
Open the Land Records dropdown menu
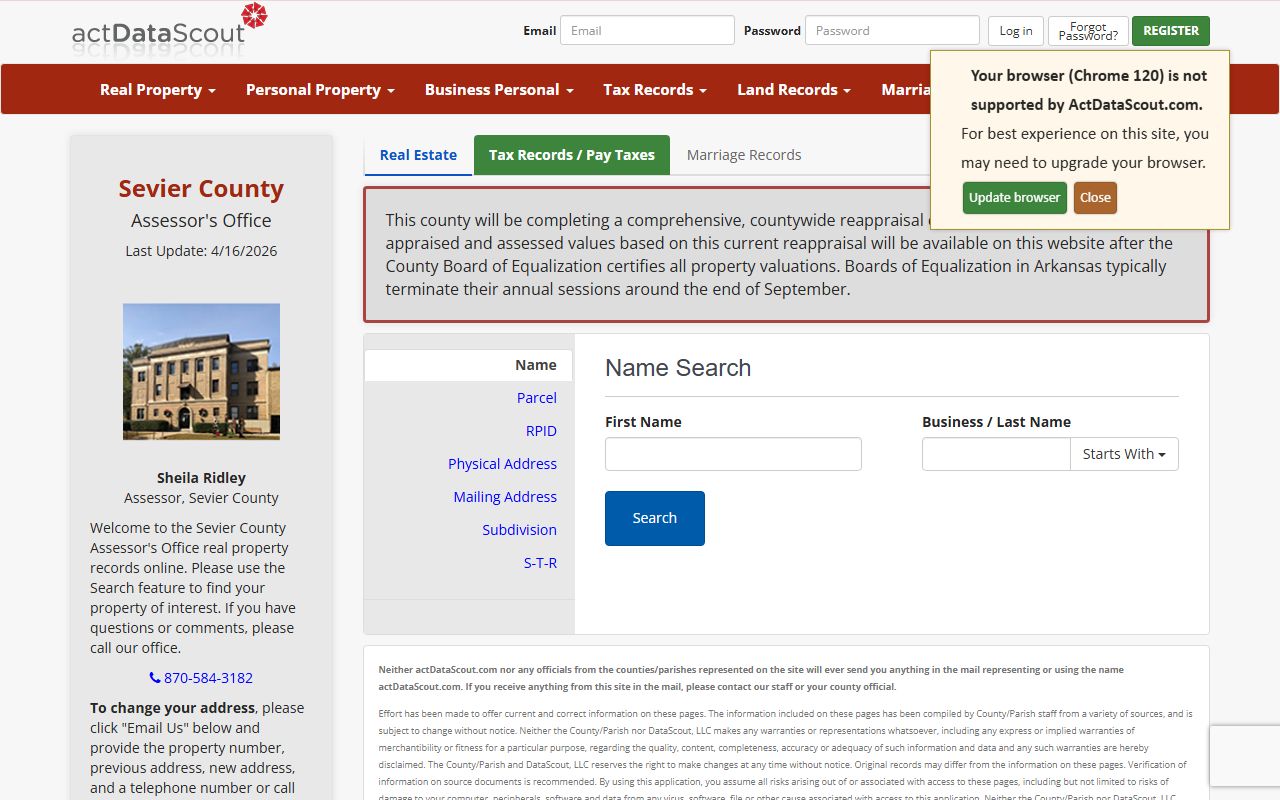[x=794, y=89]
